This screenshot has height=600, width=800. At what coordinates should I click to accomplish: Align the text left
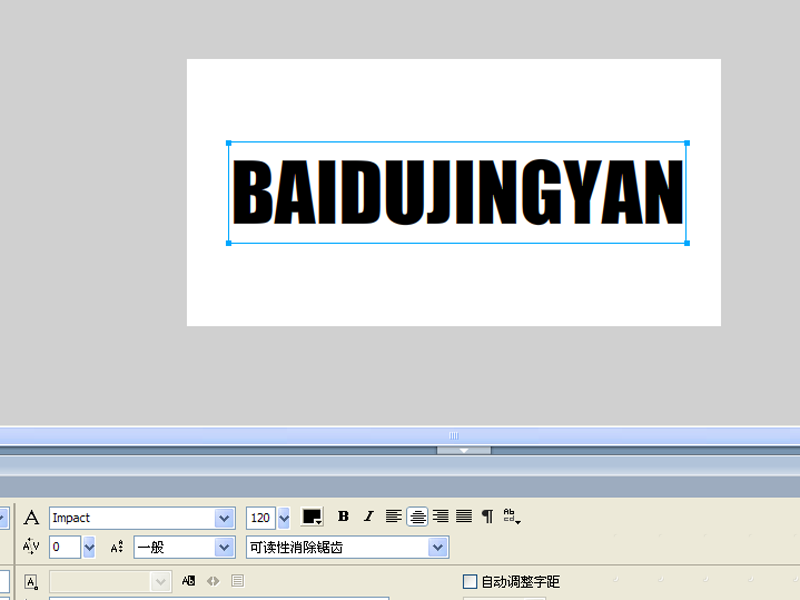coord(393,516)
